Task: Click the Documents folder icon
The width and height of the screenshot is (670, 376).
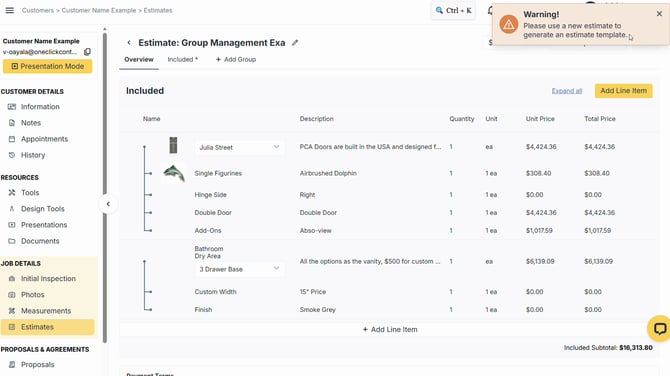Action: click(x=12, y=241)
